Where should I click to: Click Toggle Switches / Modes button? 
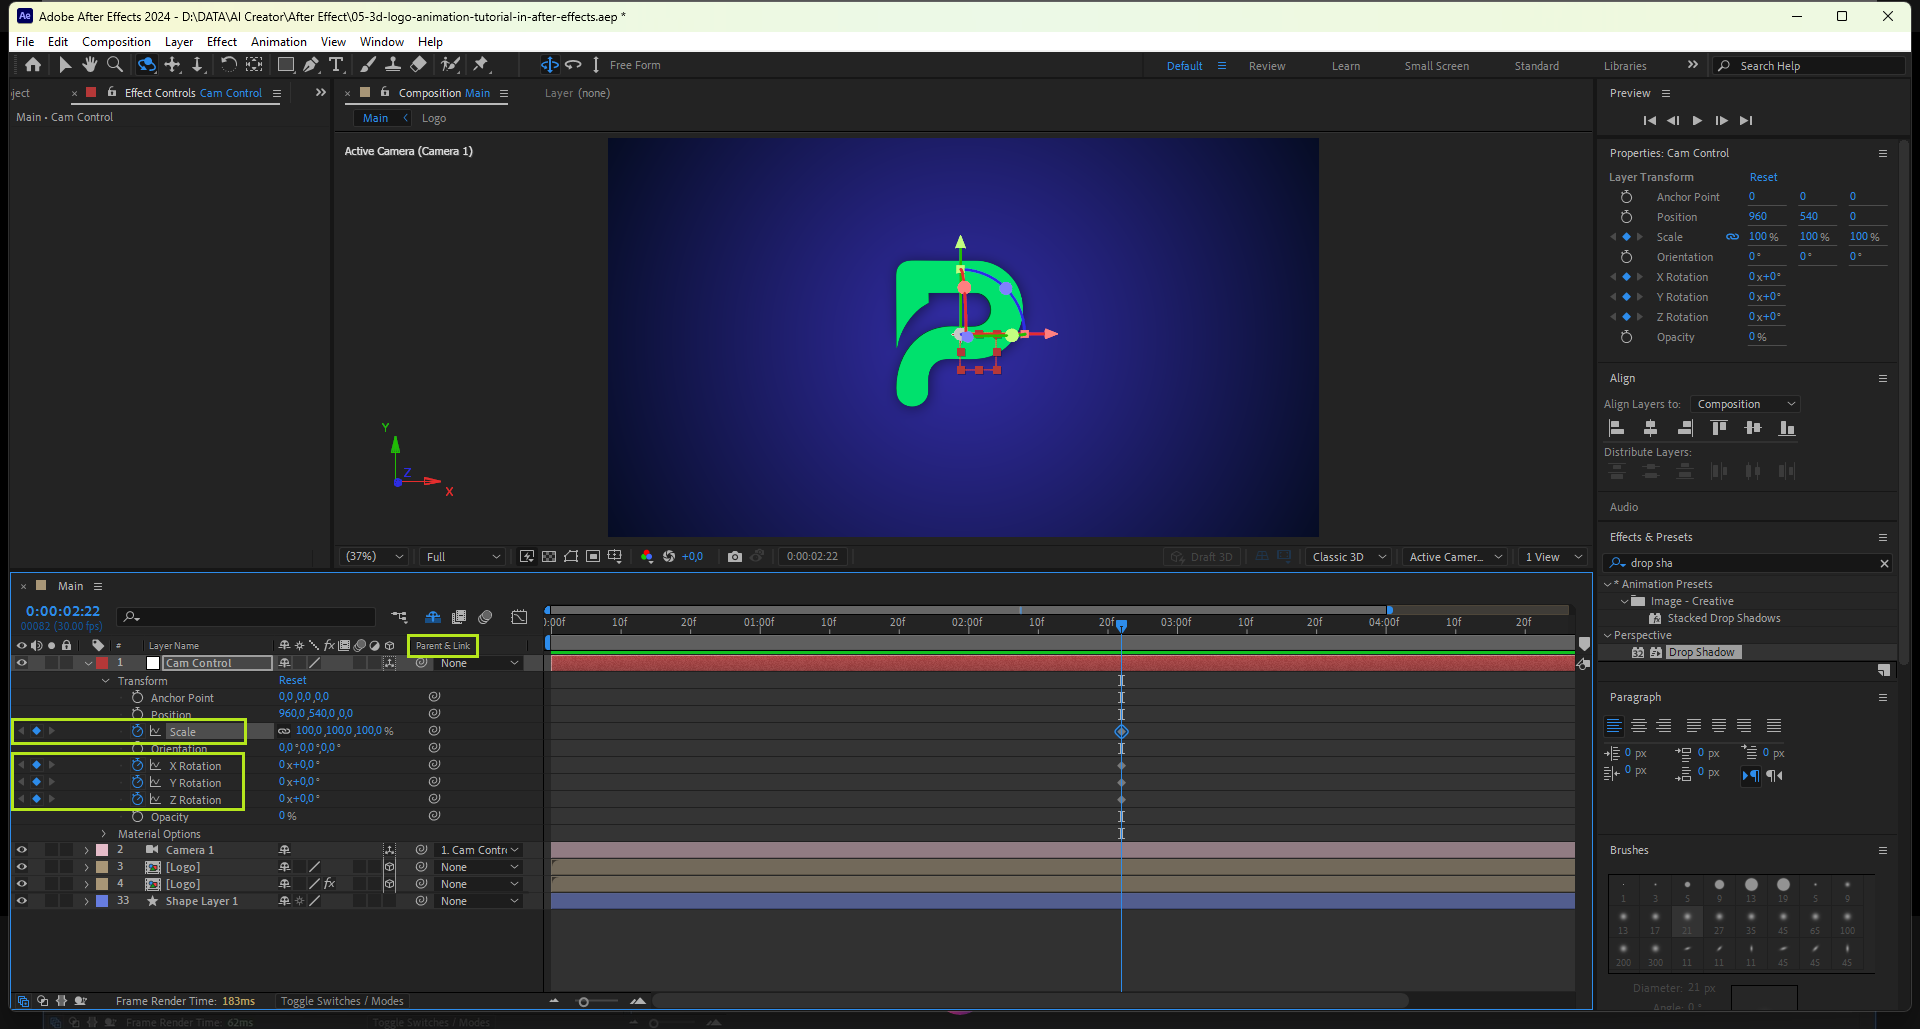[x=342, y=1001]
